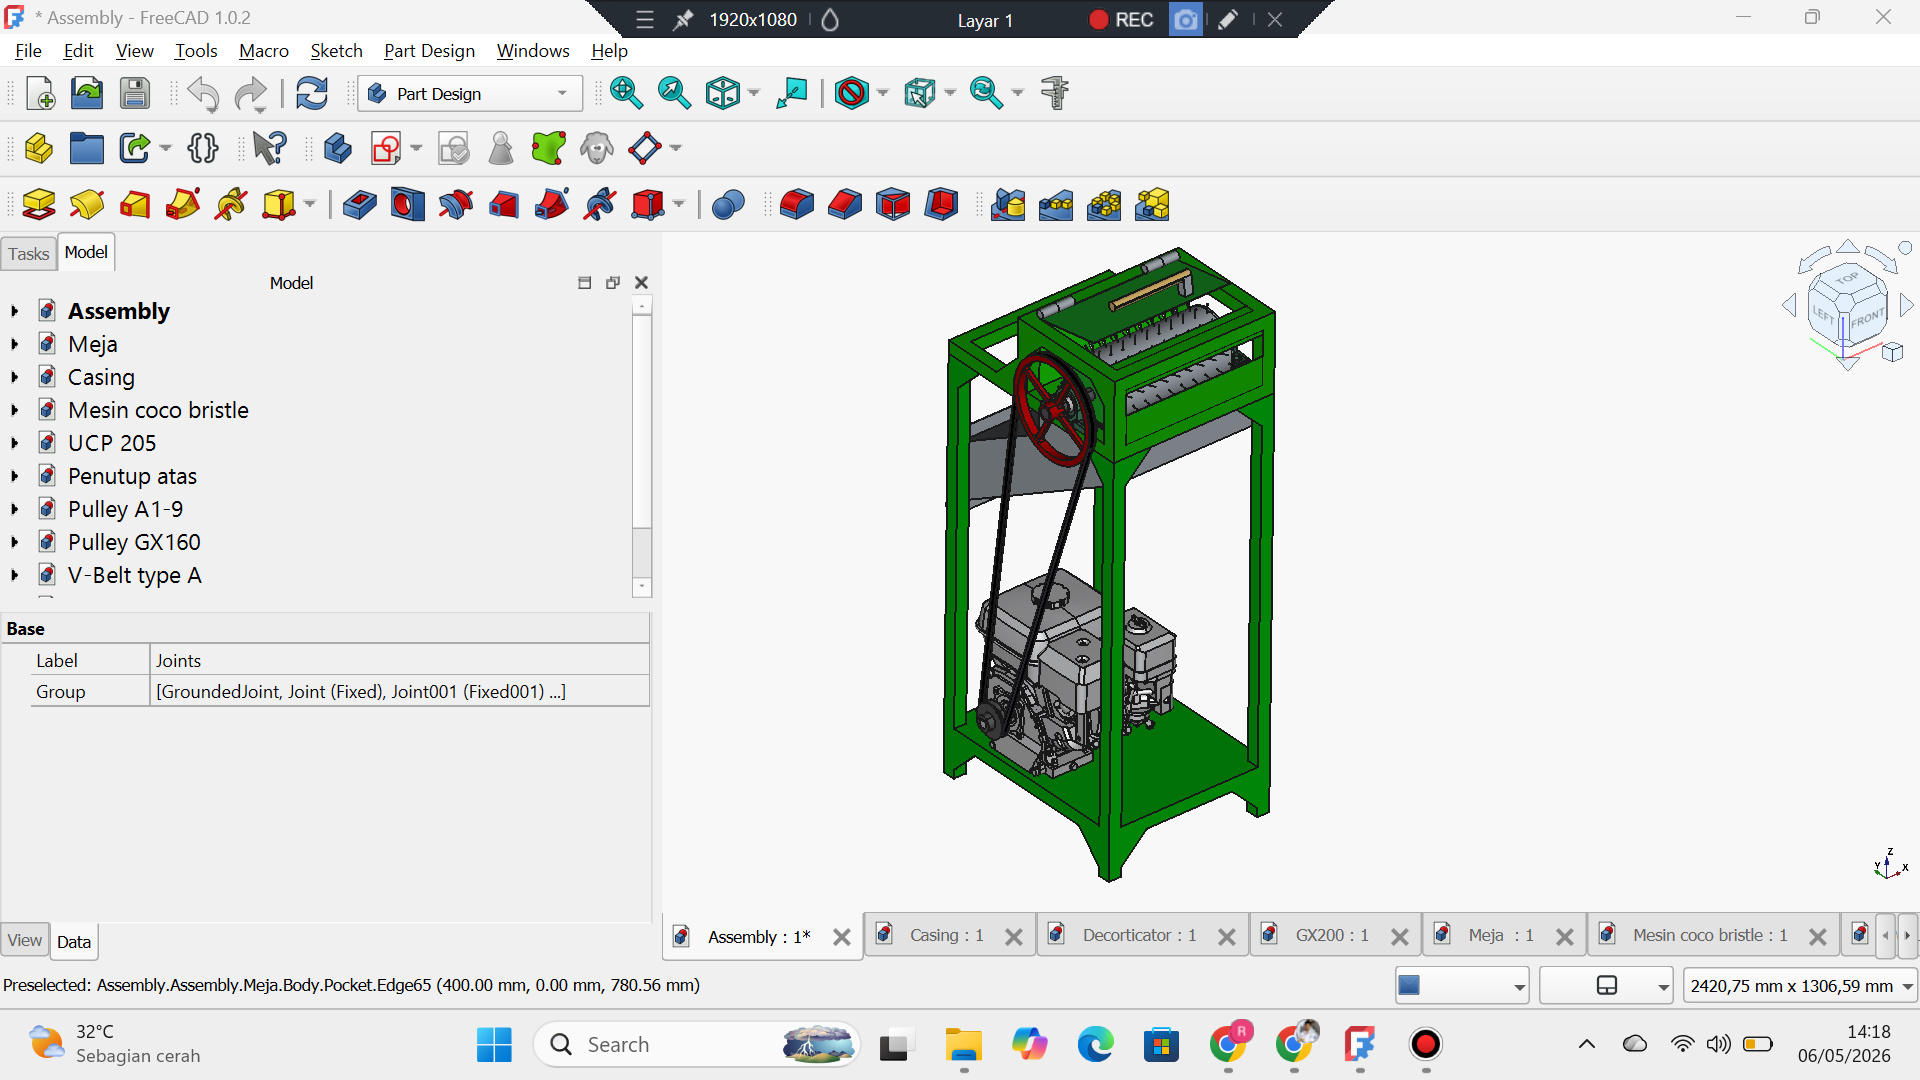
Task: Open File Explorer from the taskbar
Action: [x=963, y=1045]
